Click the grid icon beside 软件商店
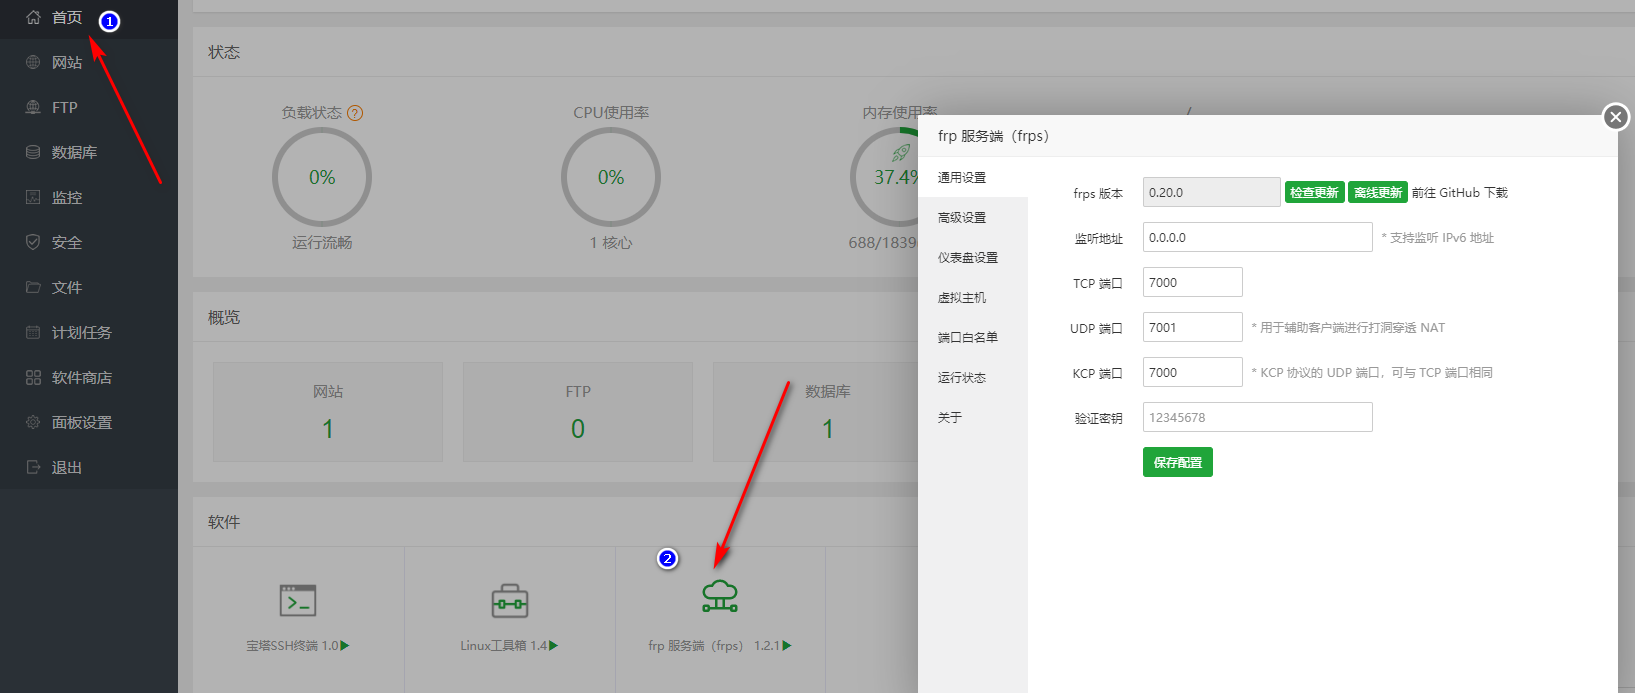Viewport: 1635px width, 693px height. pos(33,377)
